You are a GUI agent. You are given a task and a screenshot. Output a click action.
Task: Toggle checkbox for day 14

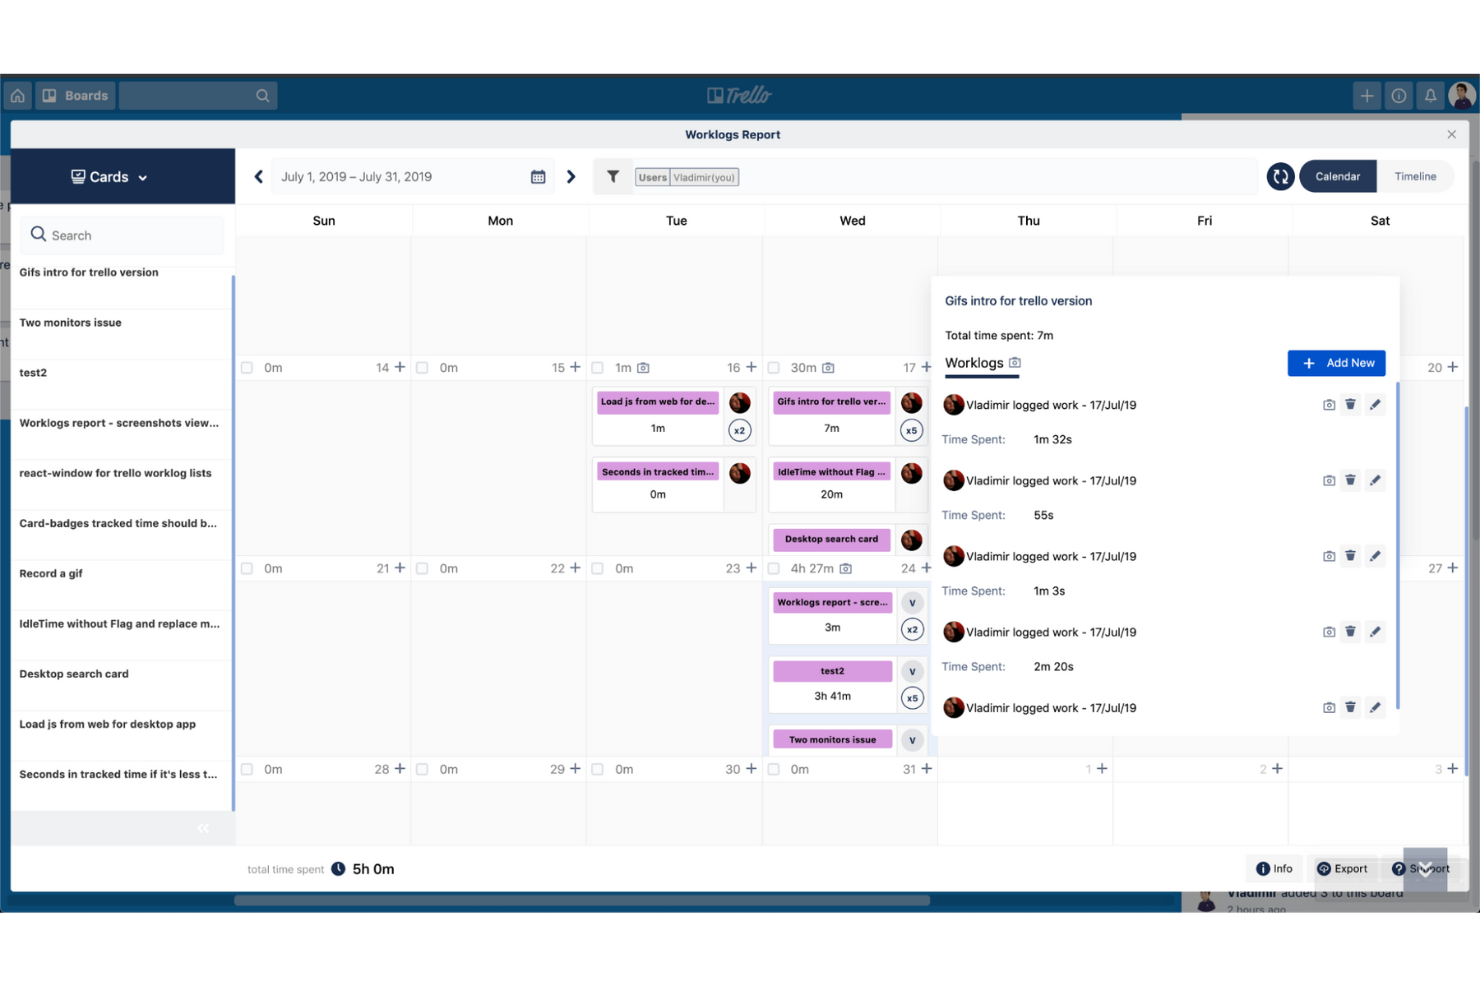(x=247, y=368)
